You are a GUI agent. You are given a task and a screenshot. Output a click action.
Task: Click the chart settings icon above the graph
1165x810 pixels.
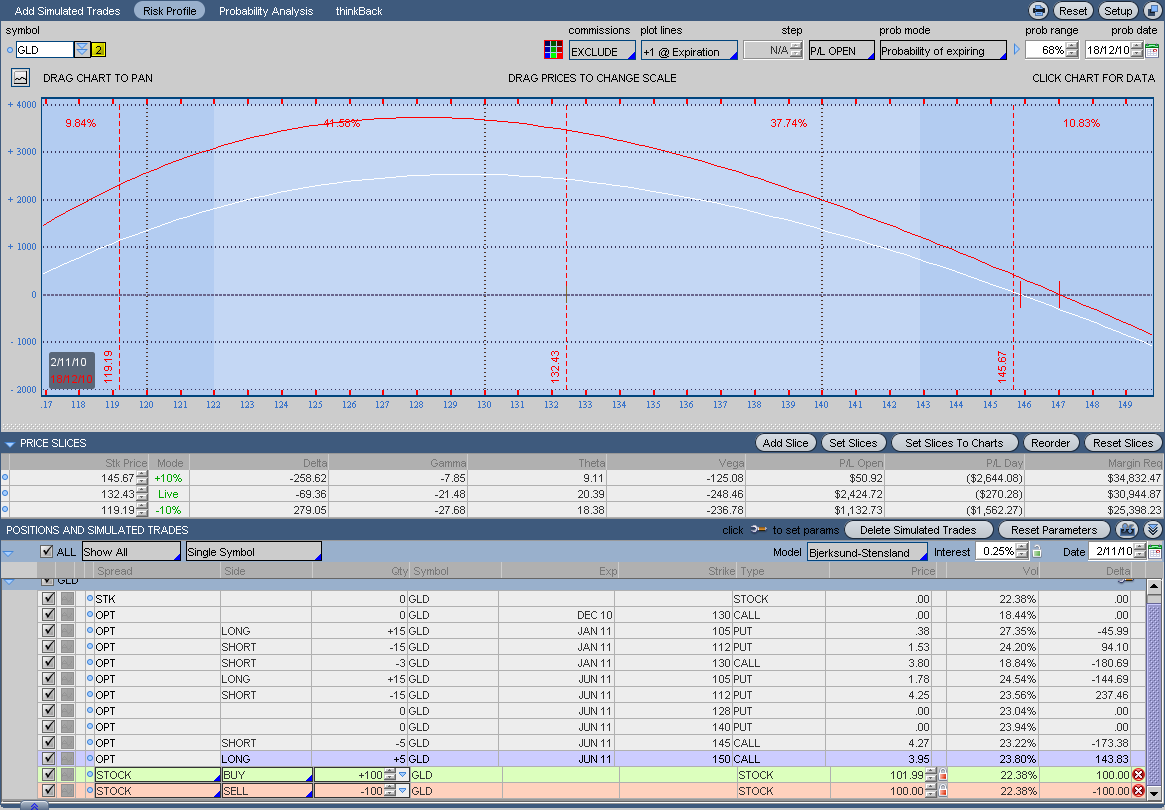point(20,77)
